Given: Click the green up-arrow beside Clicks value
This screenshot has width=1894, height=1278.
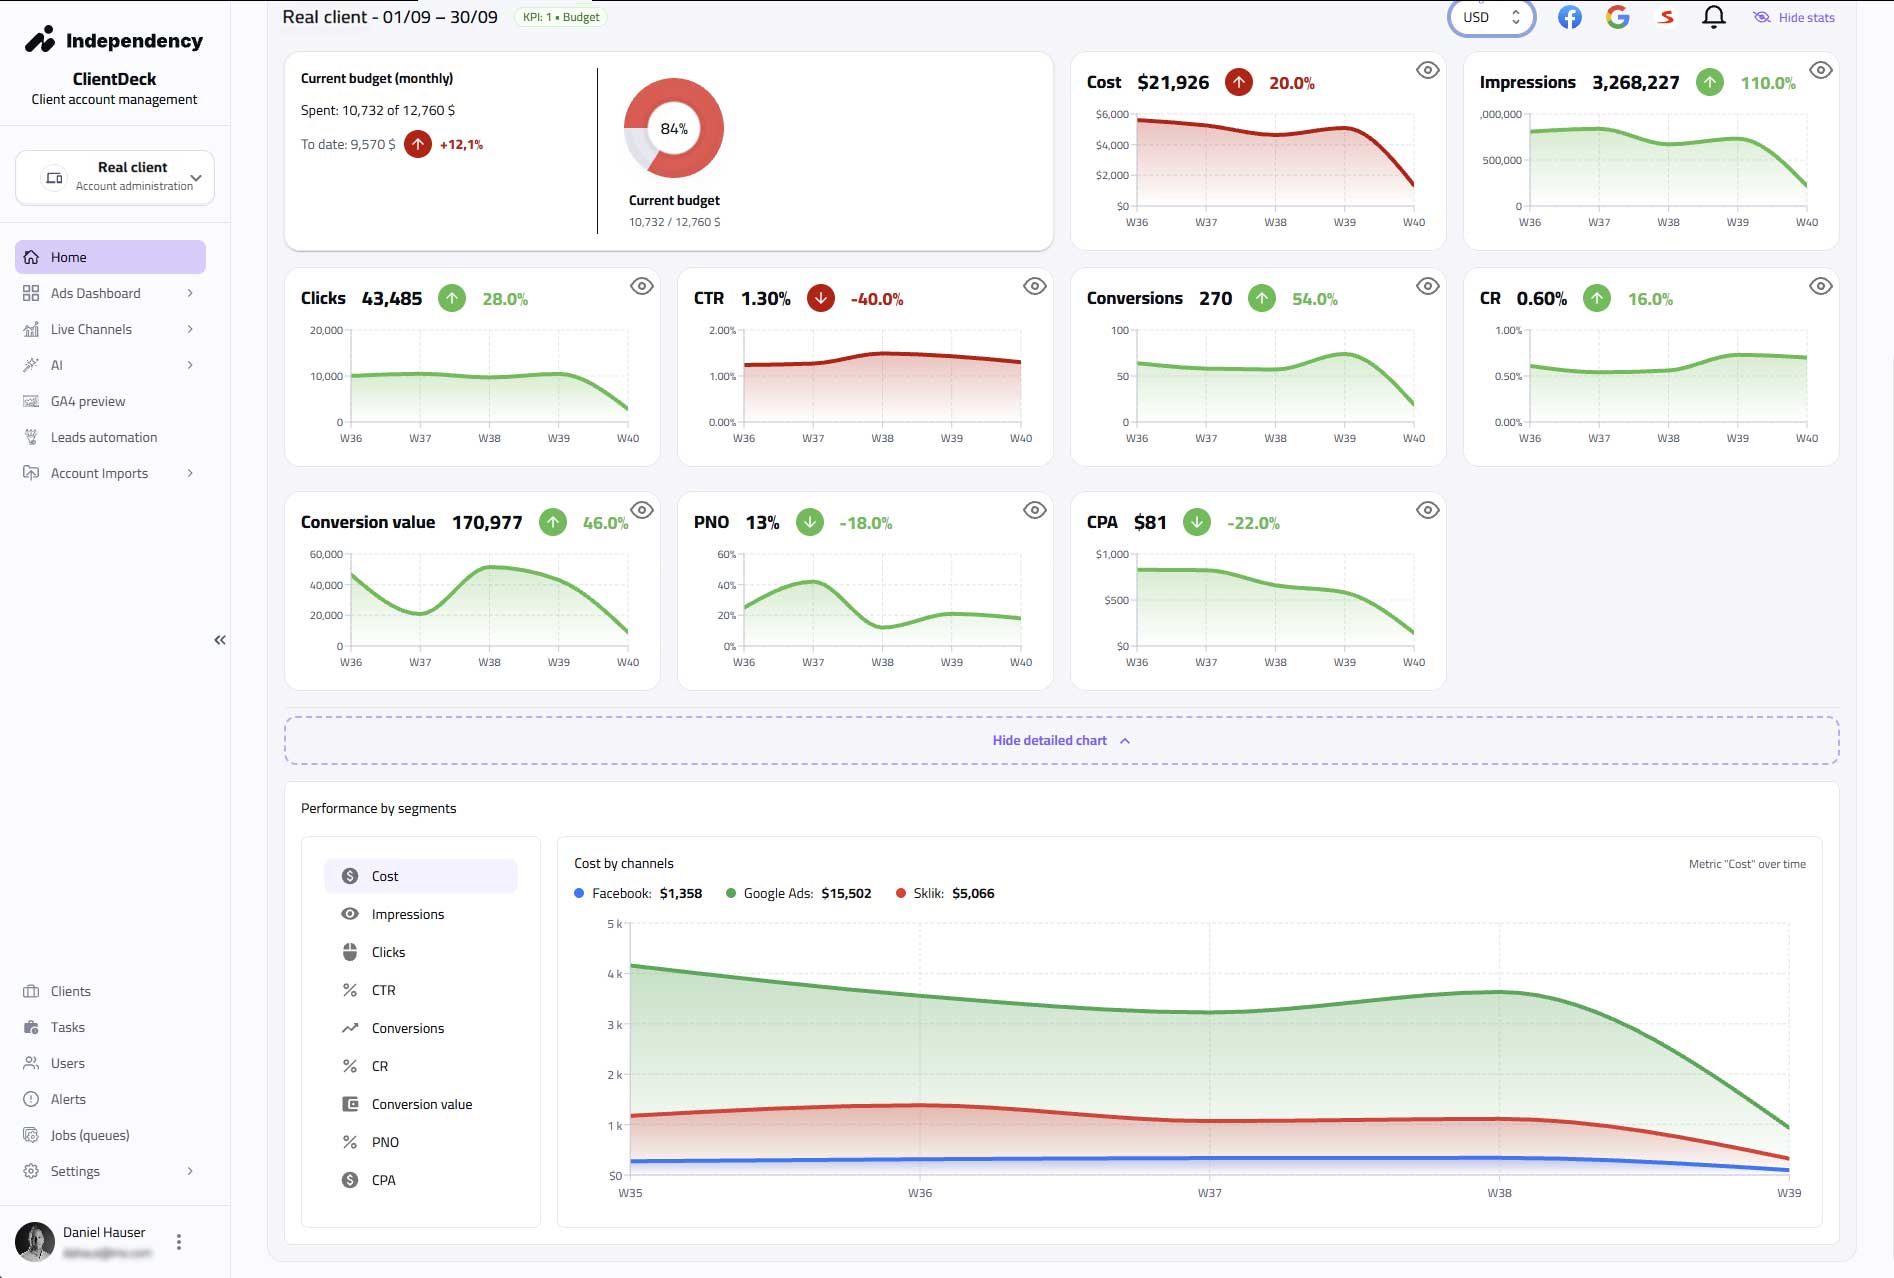Looking at the screenshot, I should tap(452, 298).
